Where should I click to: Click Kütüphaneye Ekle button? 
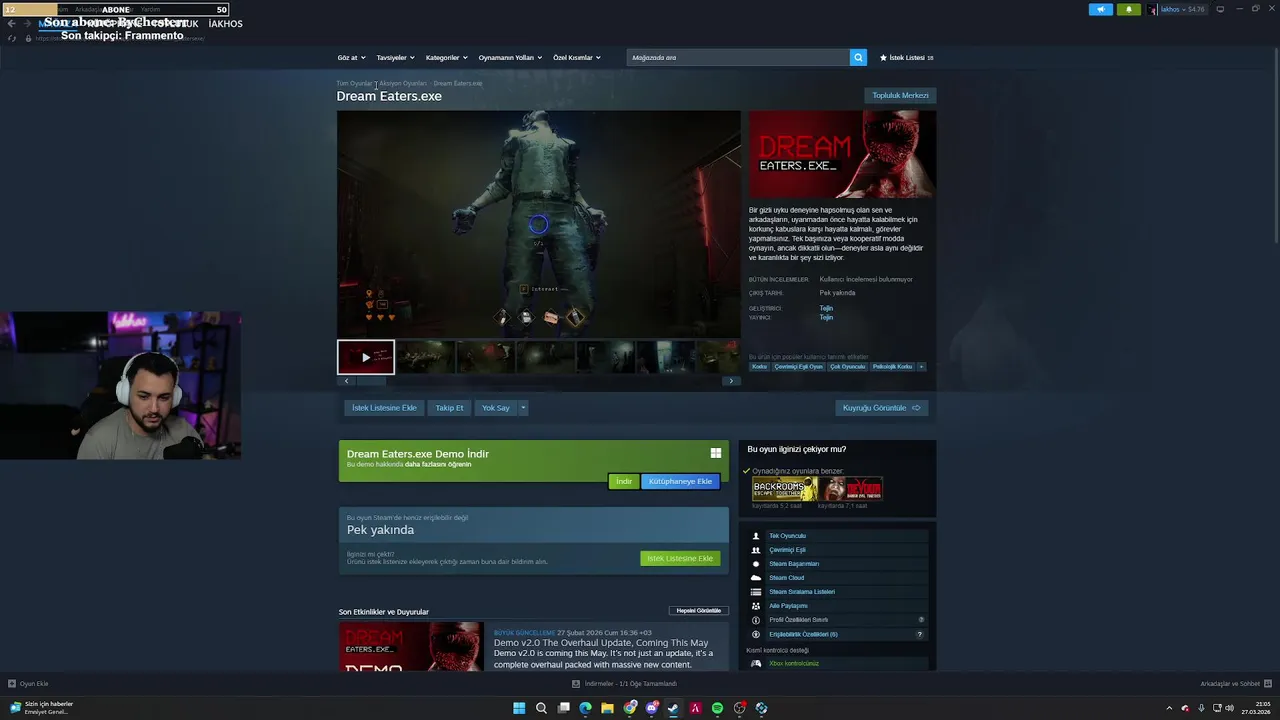tap(680, 481)
